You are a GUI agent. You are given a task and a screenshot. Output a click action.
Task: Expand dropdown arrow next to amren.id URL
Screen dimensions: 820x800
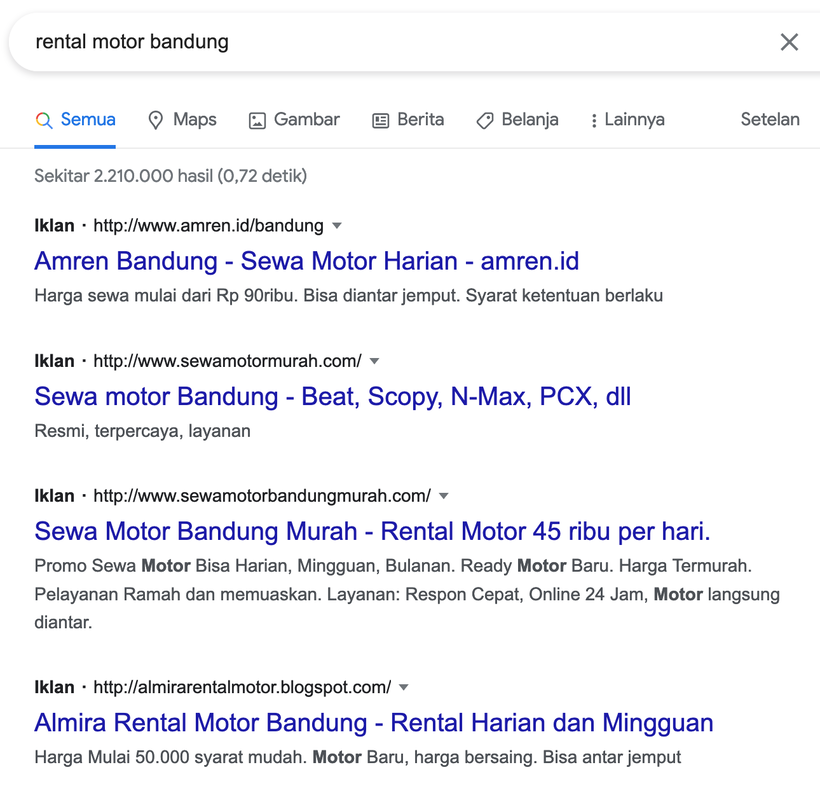coord(337,225)
